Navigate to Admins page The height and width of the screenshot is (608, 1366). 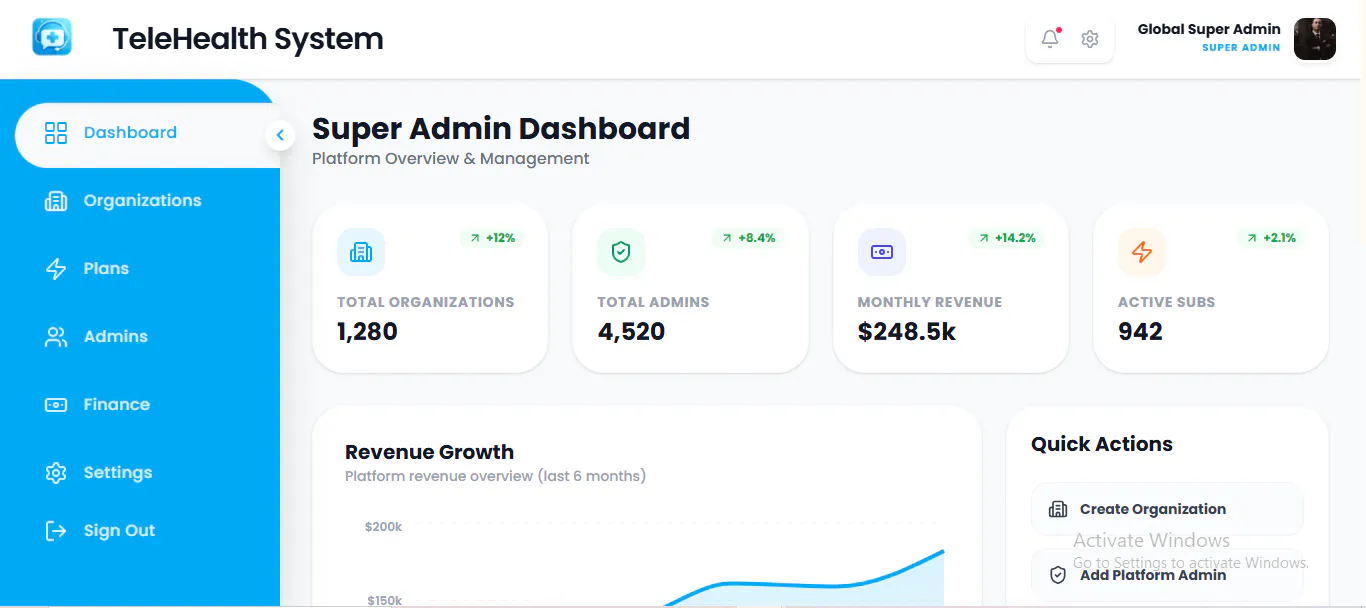[116, 337]
